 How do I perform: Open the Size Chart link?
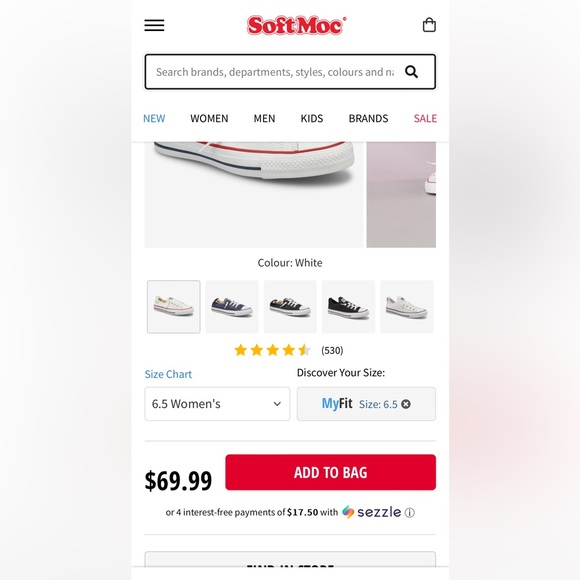(168, 374)
